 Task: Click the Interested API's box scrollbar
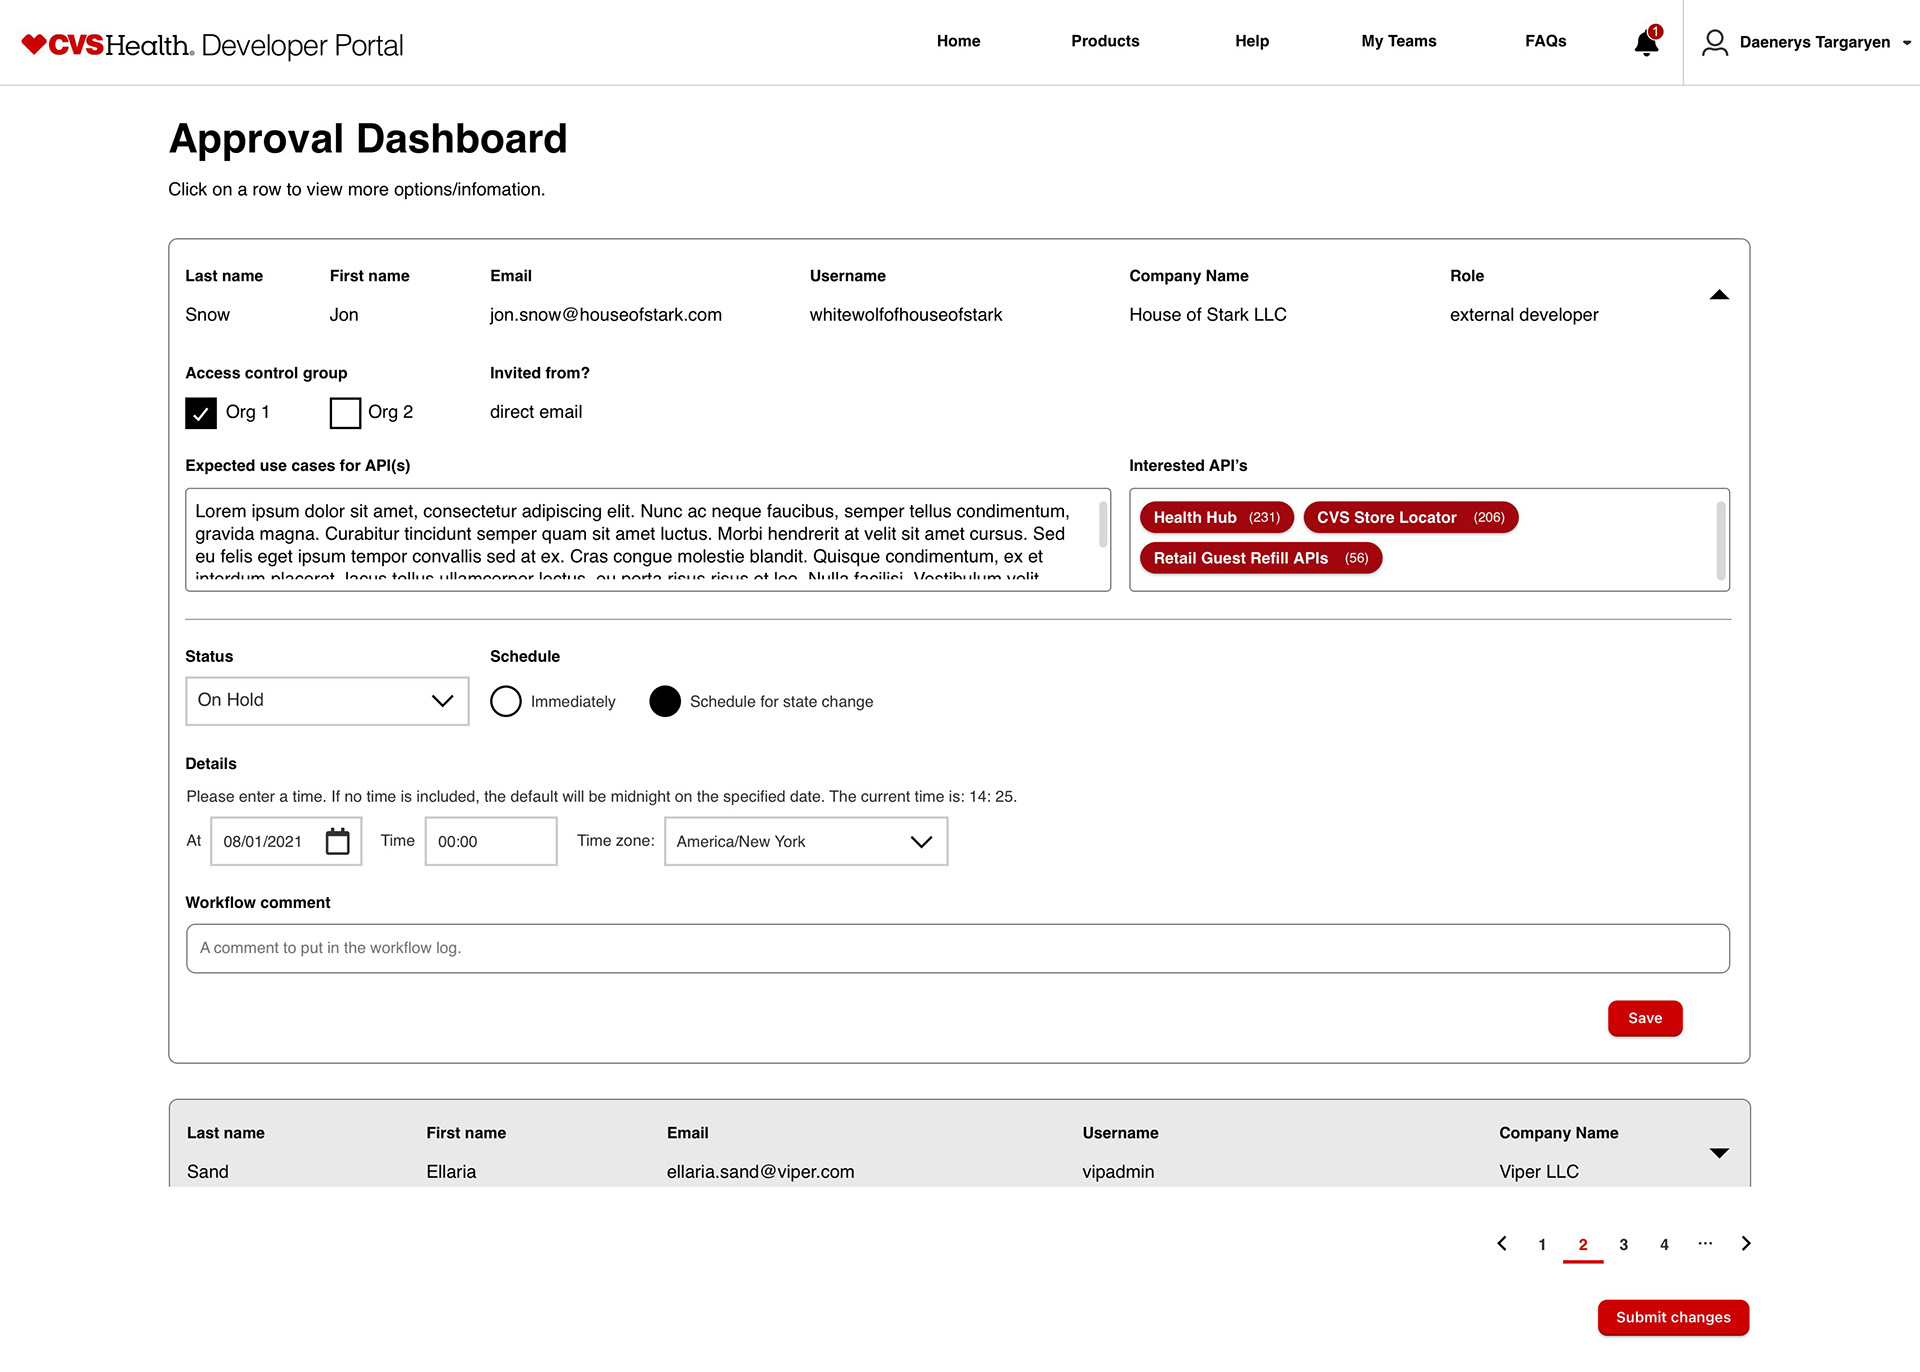pos(1720,540)
